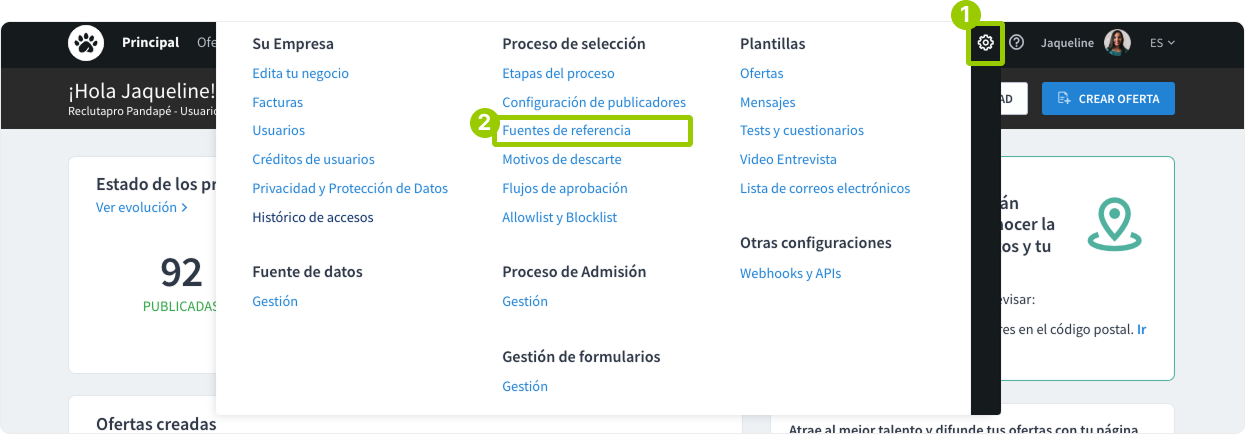
Task: Open Mensajes templates
Action: (x=767, y=102)
